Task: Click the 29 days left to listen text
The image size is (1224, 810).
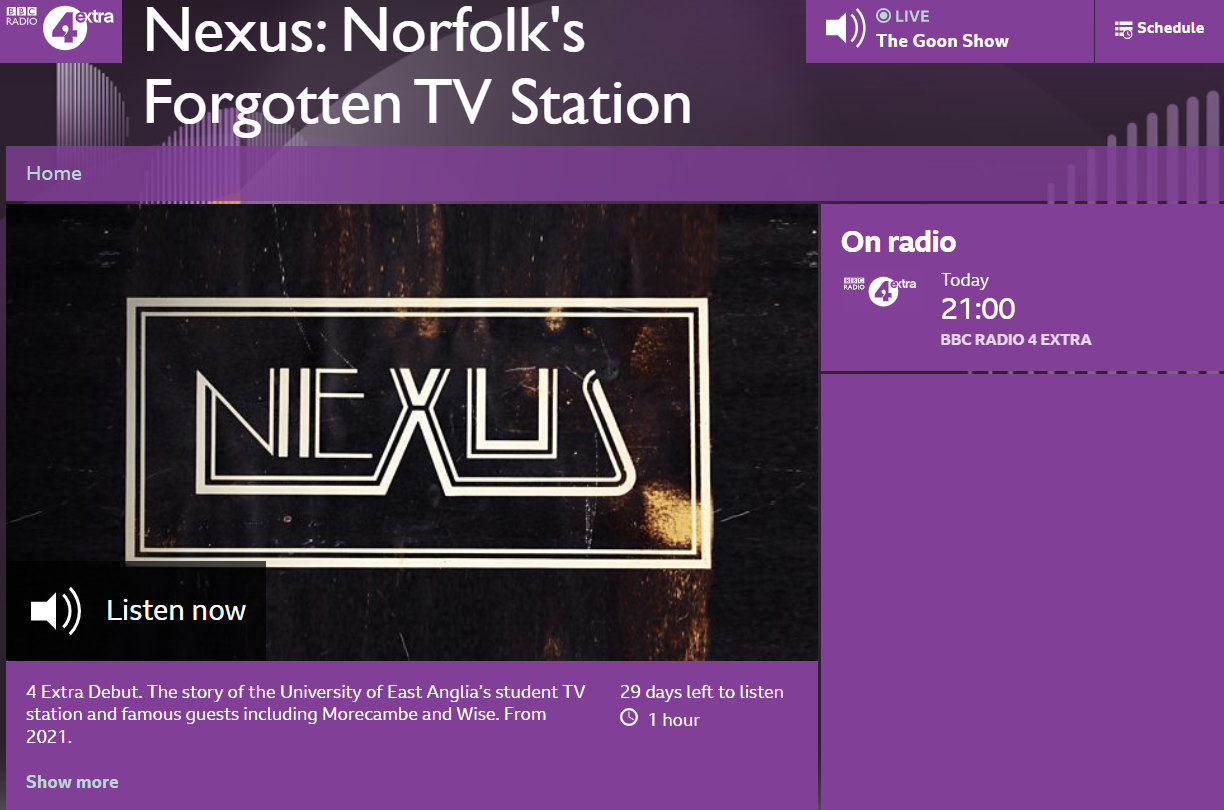Action: coord(702,692)
